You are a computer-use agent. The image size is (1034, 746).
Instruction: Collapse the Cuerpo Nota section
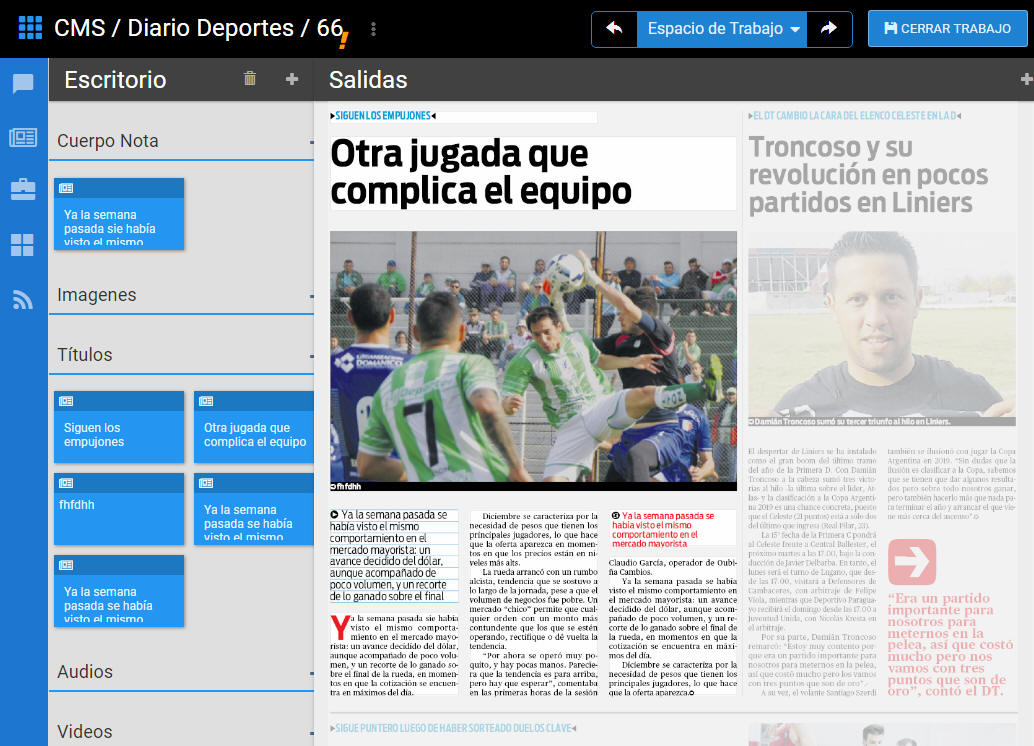click(311, 142)
